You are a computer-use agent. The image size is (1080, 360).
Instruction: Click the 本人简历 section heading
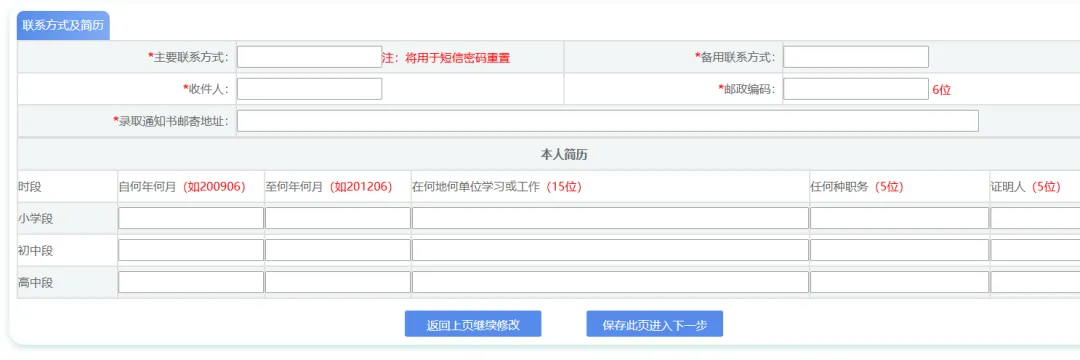564,155
